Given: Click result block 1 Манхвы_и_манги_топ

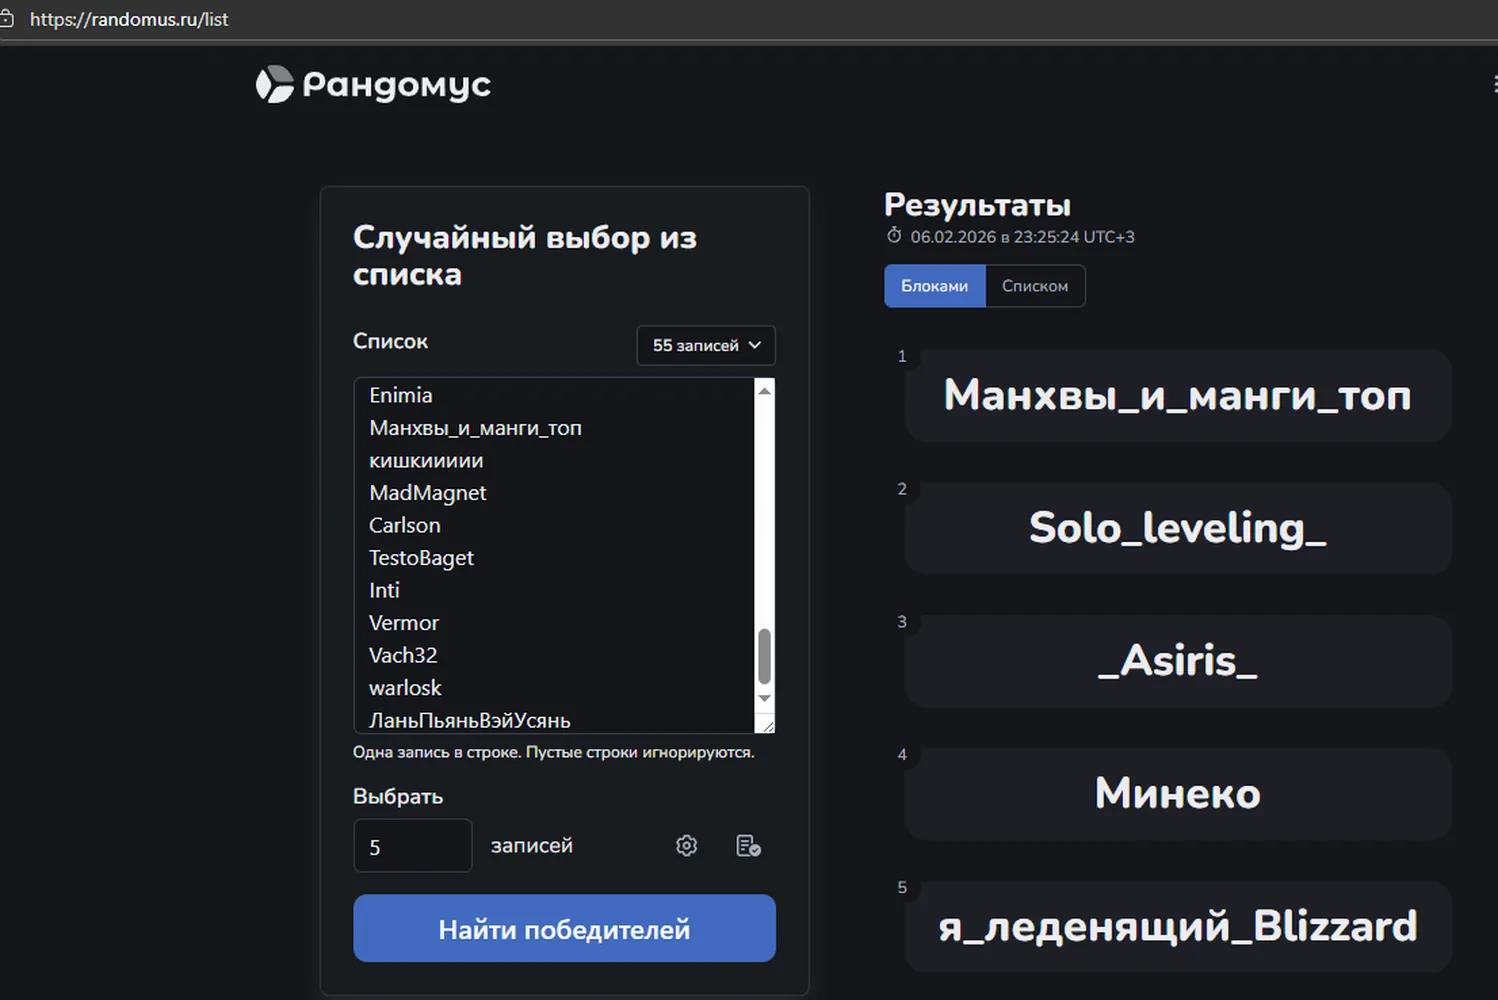Looking at the screenshot, I should tap(1178, 396).
